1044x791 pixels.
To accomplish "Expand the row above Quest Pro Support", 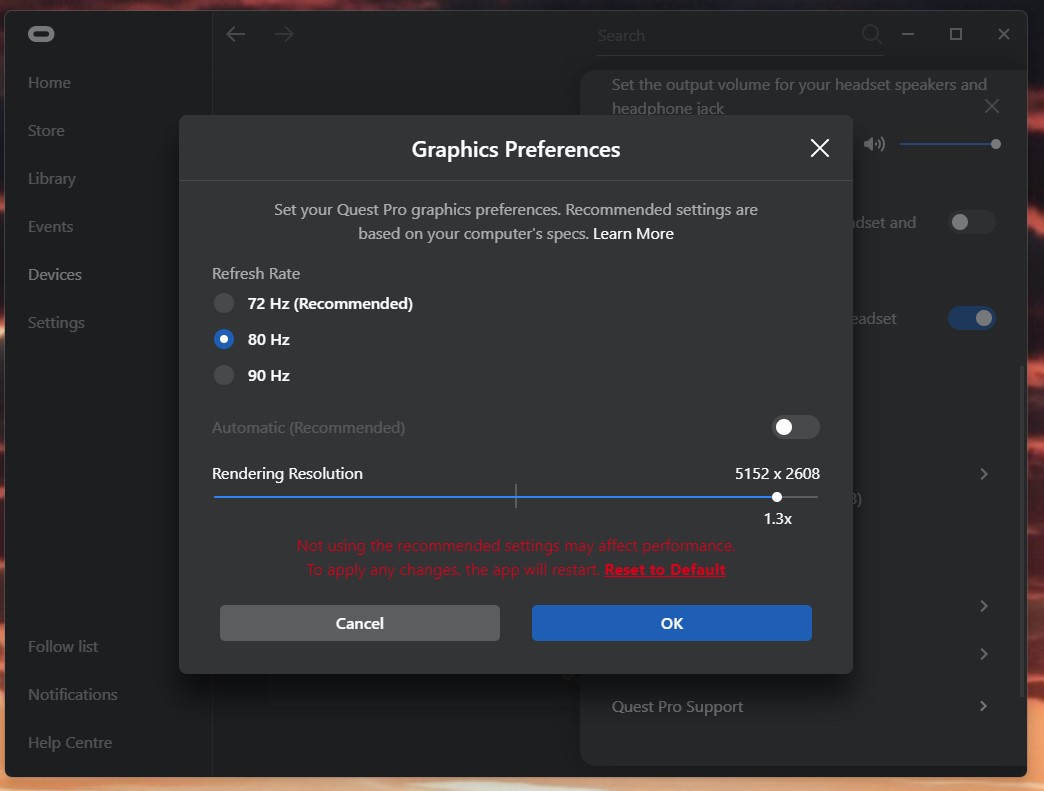I will click(x=983, y=654).
